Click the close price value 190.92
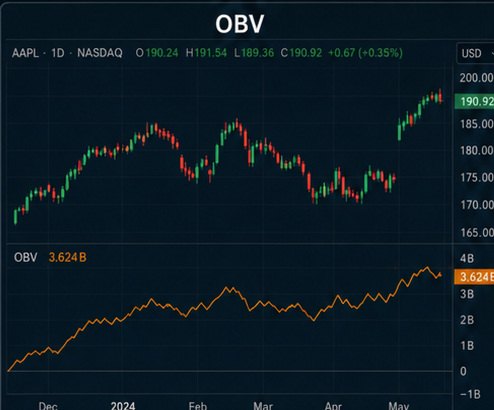This screenshot has width=494, height=410. click(x=306, y=53)
